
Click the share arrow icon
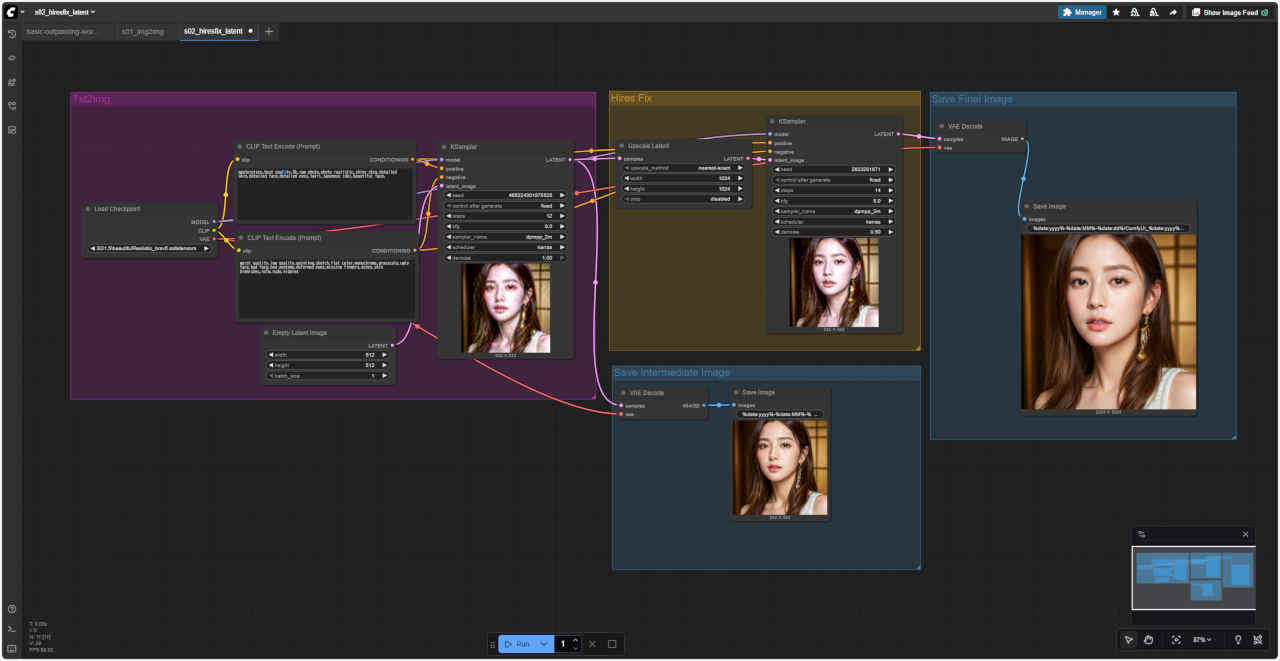(x=1172, y=13)
